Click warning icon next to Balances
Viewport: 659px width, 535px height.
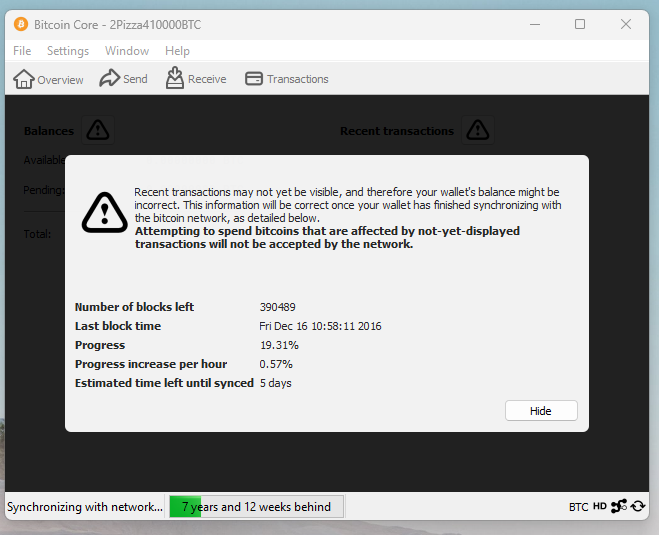tap(98, 130)
